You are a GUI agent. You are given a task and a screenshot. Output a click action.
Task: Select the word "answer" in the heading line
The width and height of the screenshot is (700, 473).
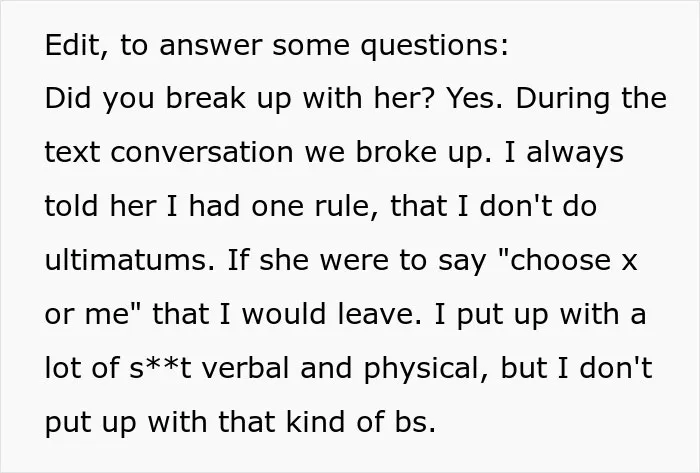point(211,46)
